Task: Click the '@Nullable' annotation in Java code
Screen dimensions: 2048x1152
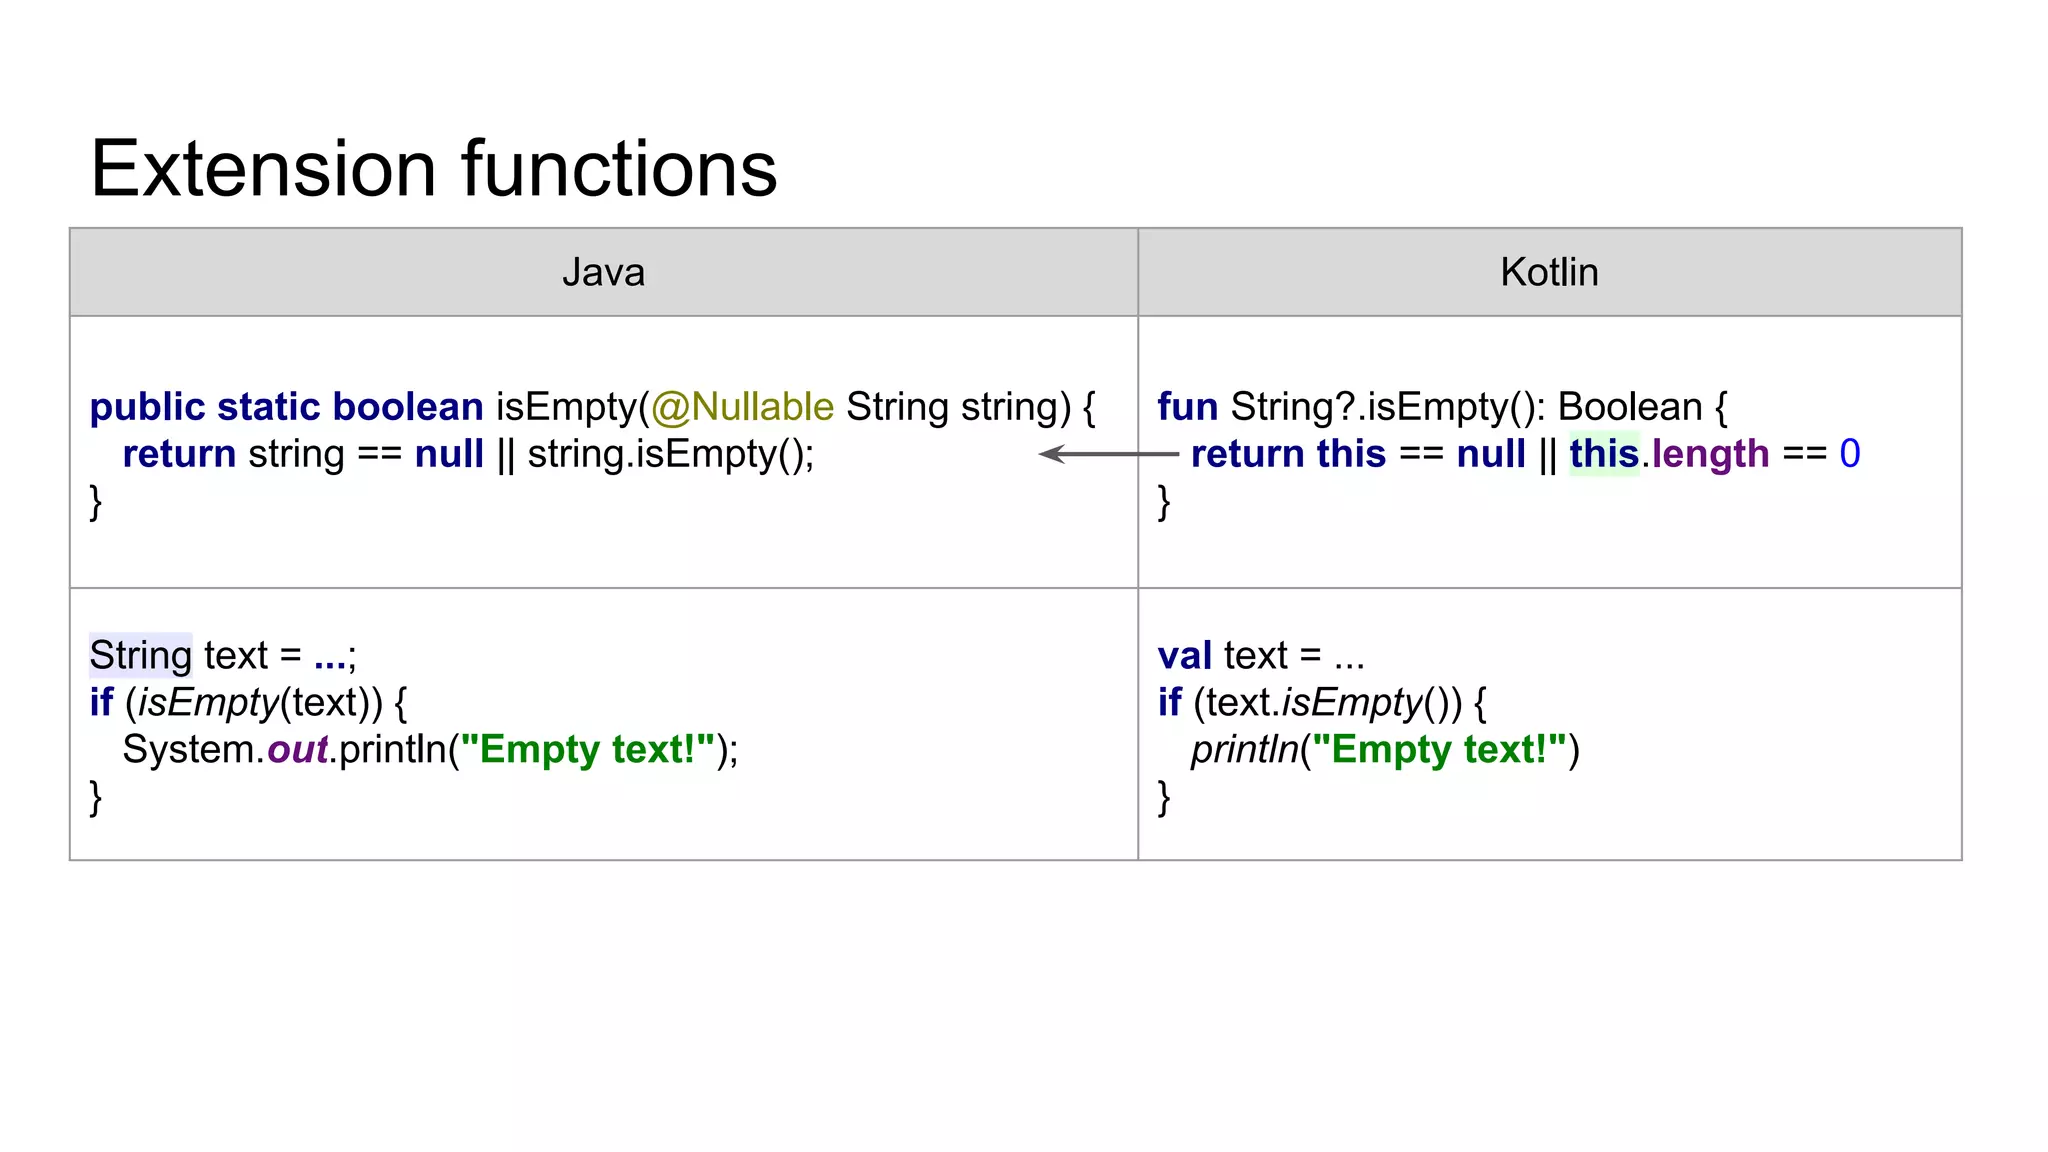Action: pos(742,407)
